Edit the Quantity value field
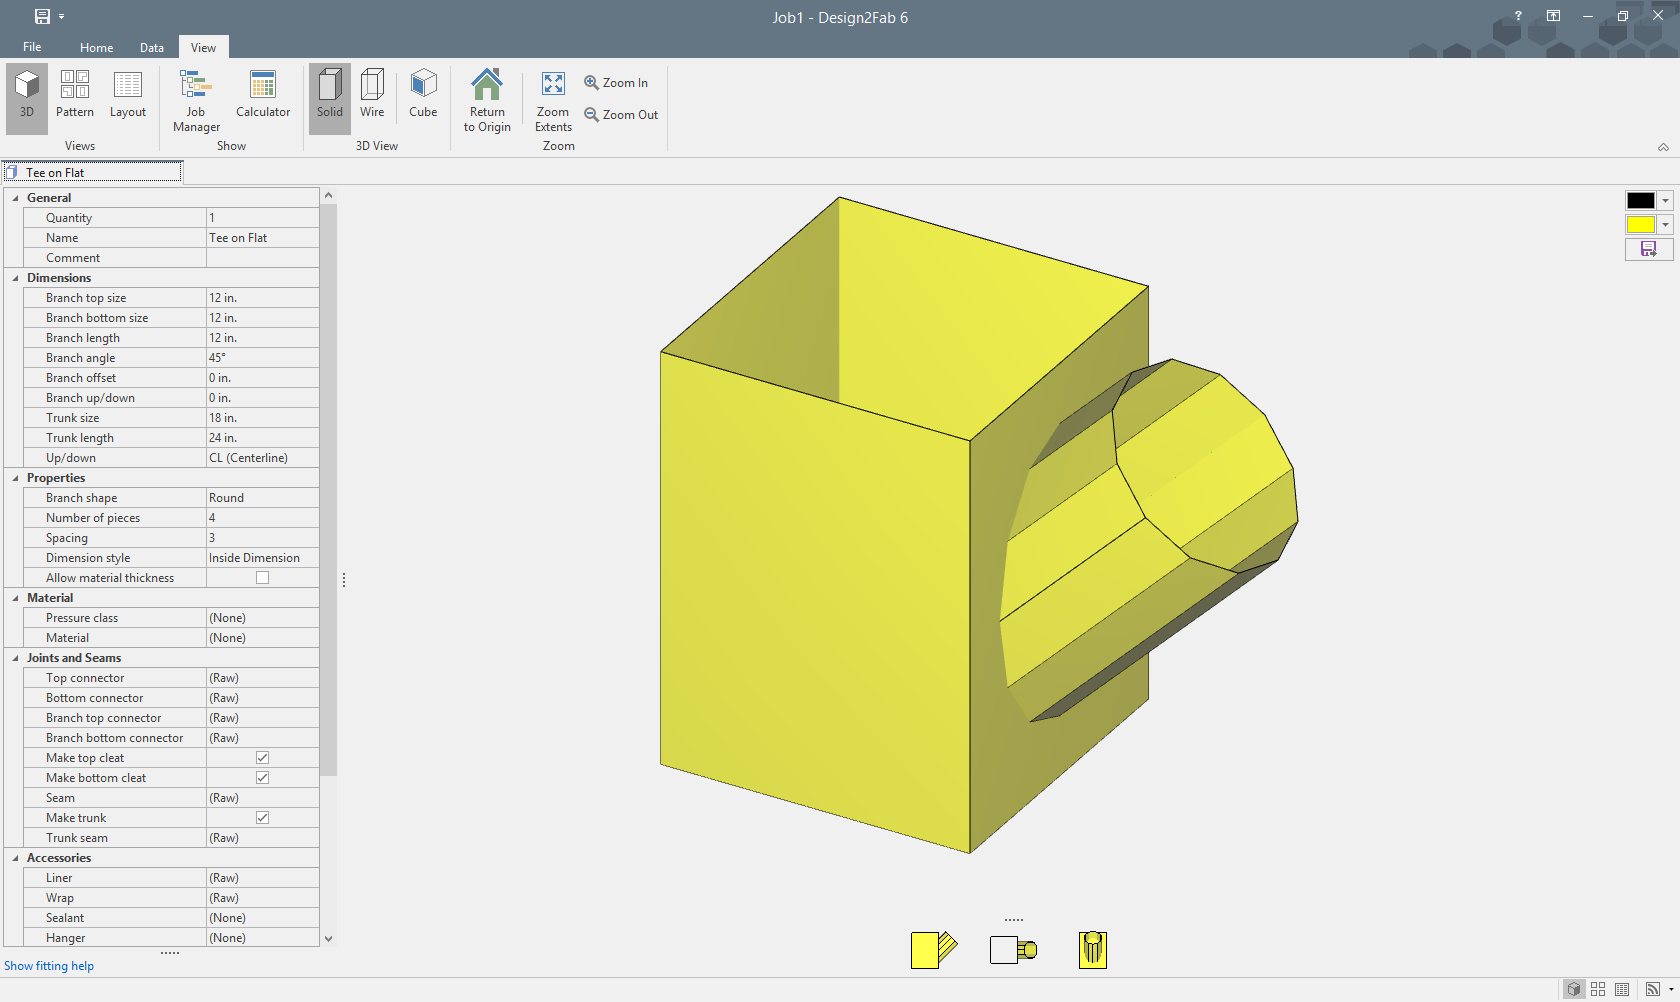The image size is (1680, 1002). pyautogui.click(x=262, y=218)
